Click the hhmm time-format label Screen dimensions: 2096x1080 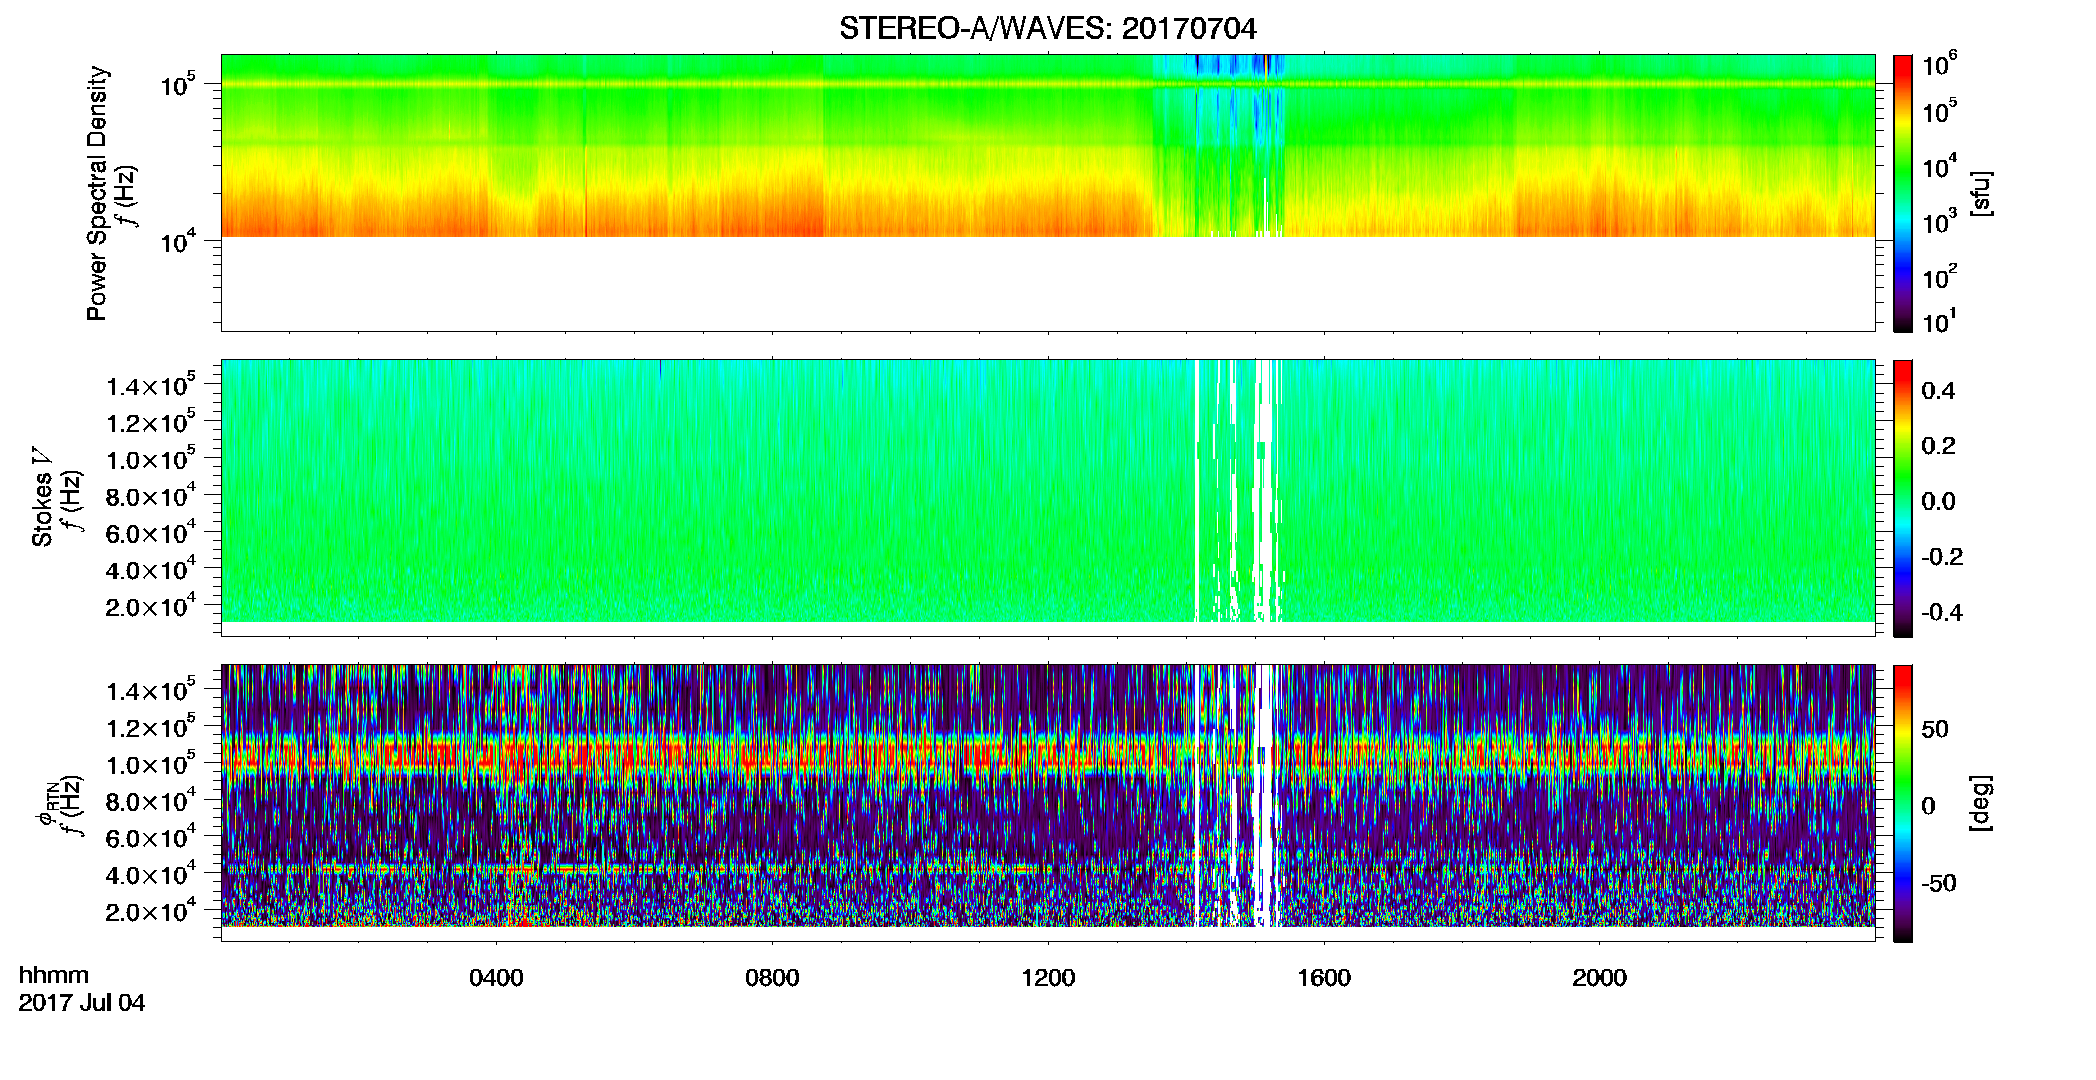(54, 975)
